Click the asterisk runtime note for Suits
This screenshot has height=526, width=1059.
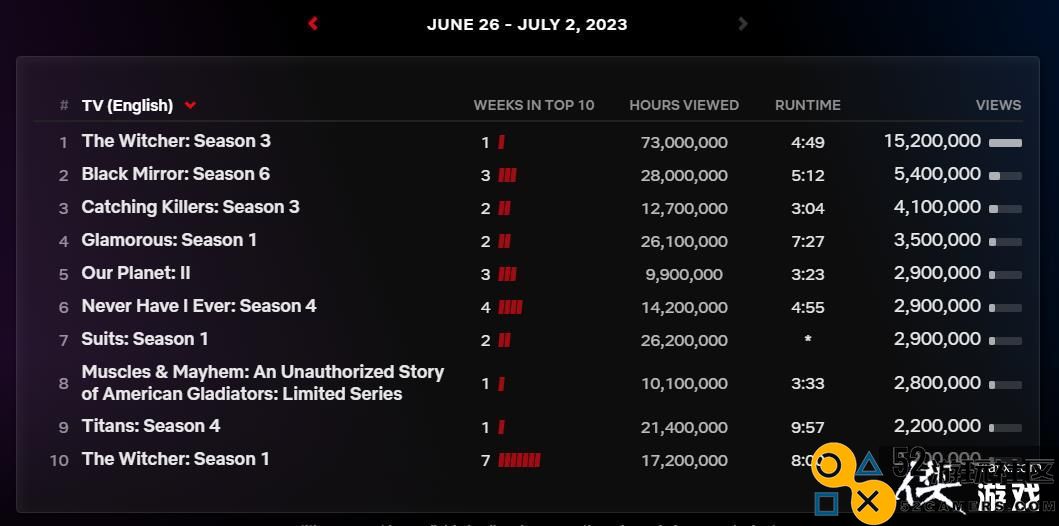pyautogui.click(x=808, y=339)
